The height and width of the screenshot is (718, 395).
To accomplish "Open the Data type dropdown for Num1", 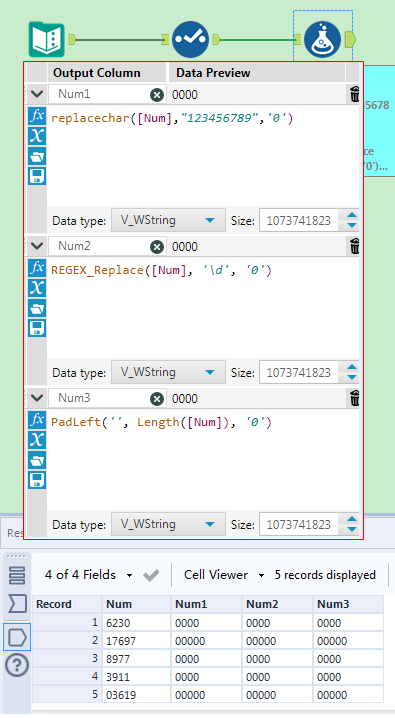I will tap(168, 220).
